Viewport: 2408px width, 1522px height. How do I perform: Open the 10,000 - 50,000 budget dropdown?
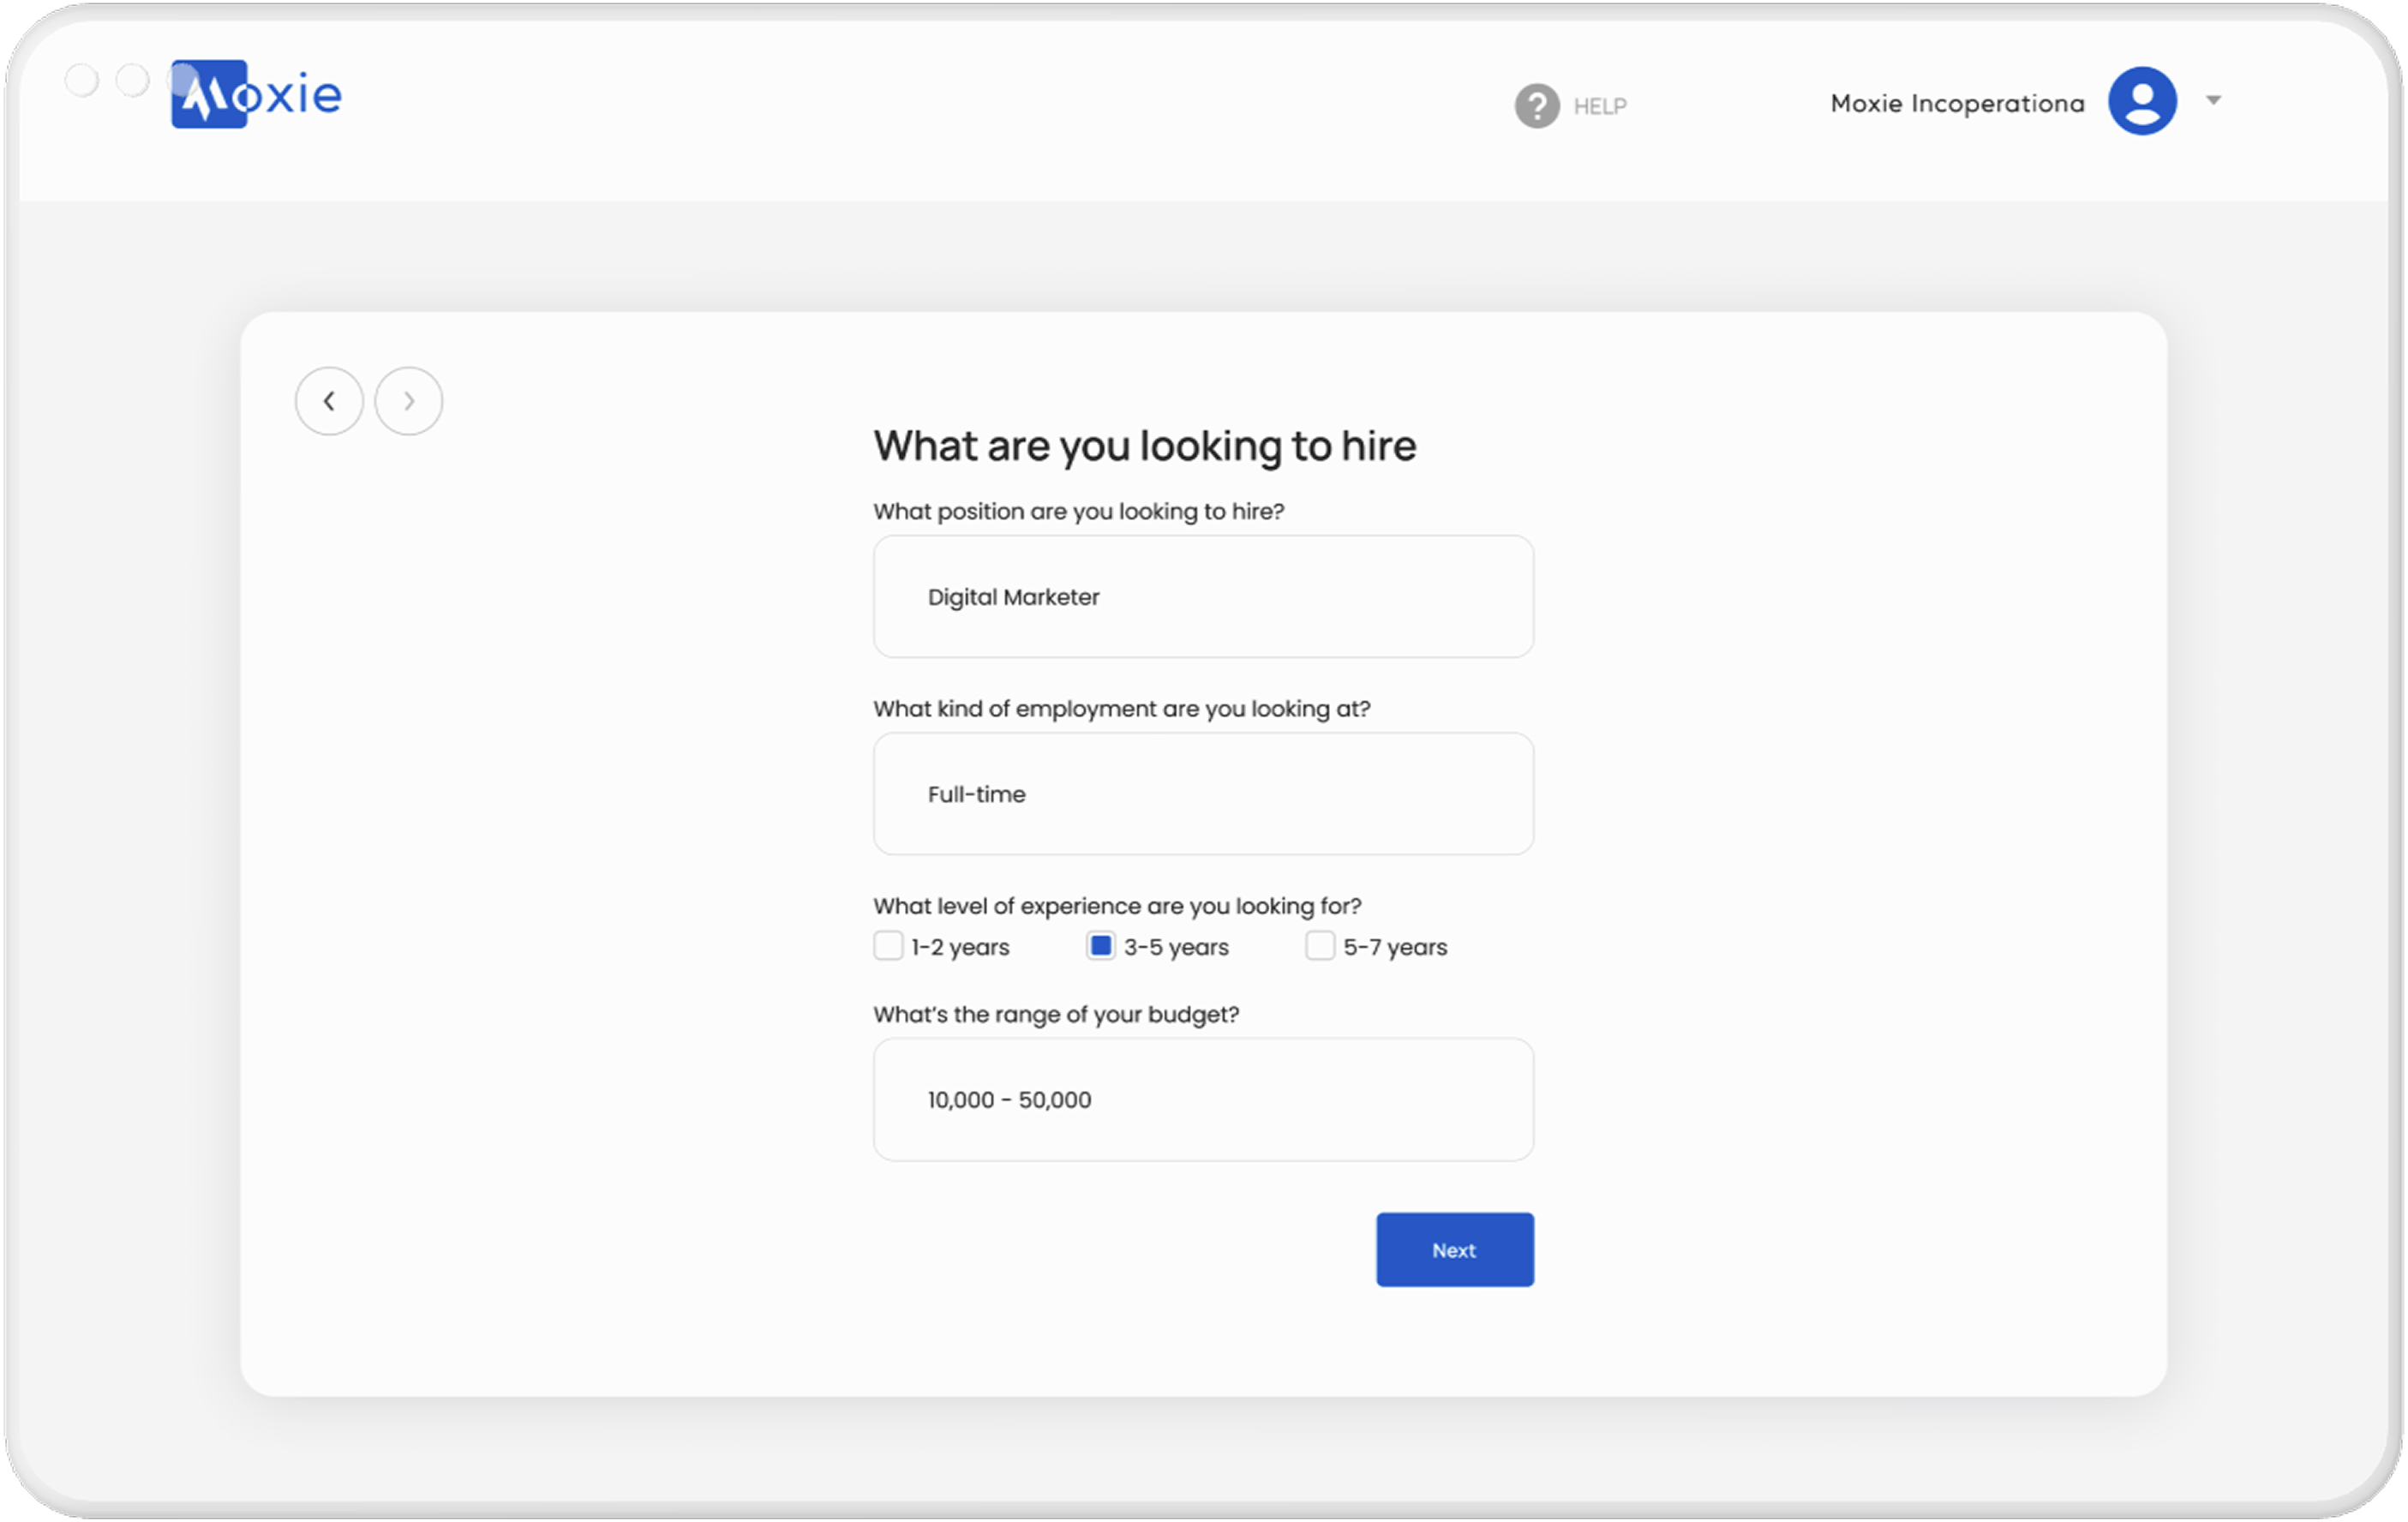click(1202, 1100)
